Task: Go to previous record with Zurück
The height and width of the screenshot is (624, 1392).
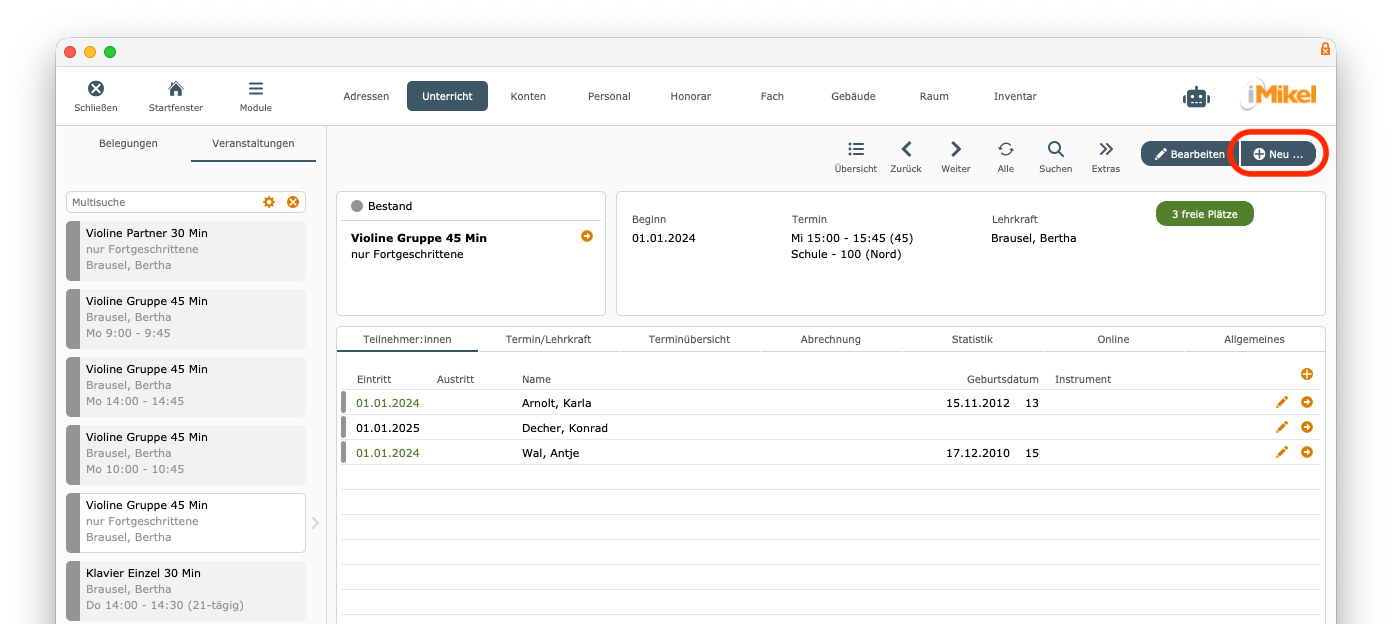Action: (906, 150)
